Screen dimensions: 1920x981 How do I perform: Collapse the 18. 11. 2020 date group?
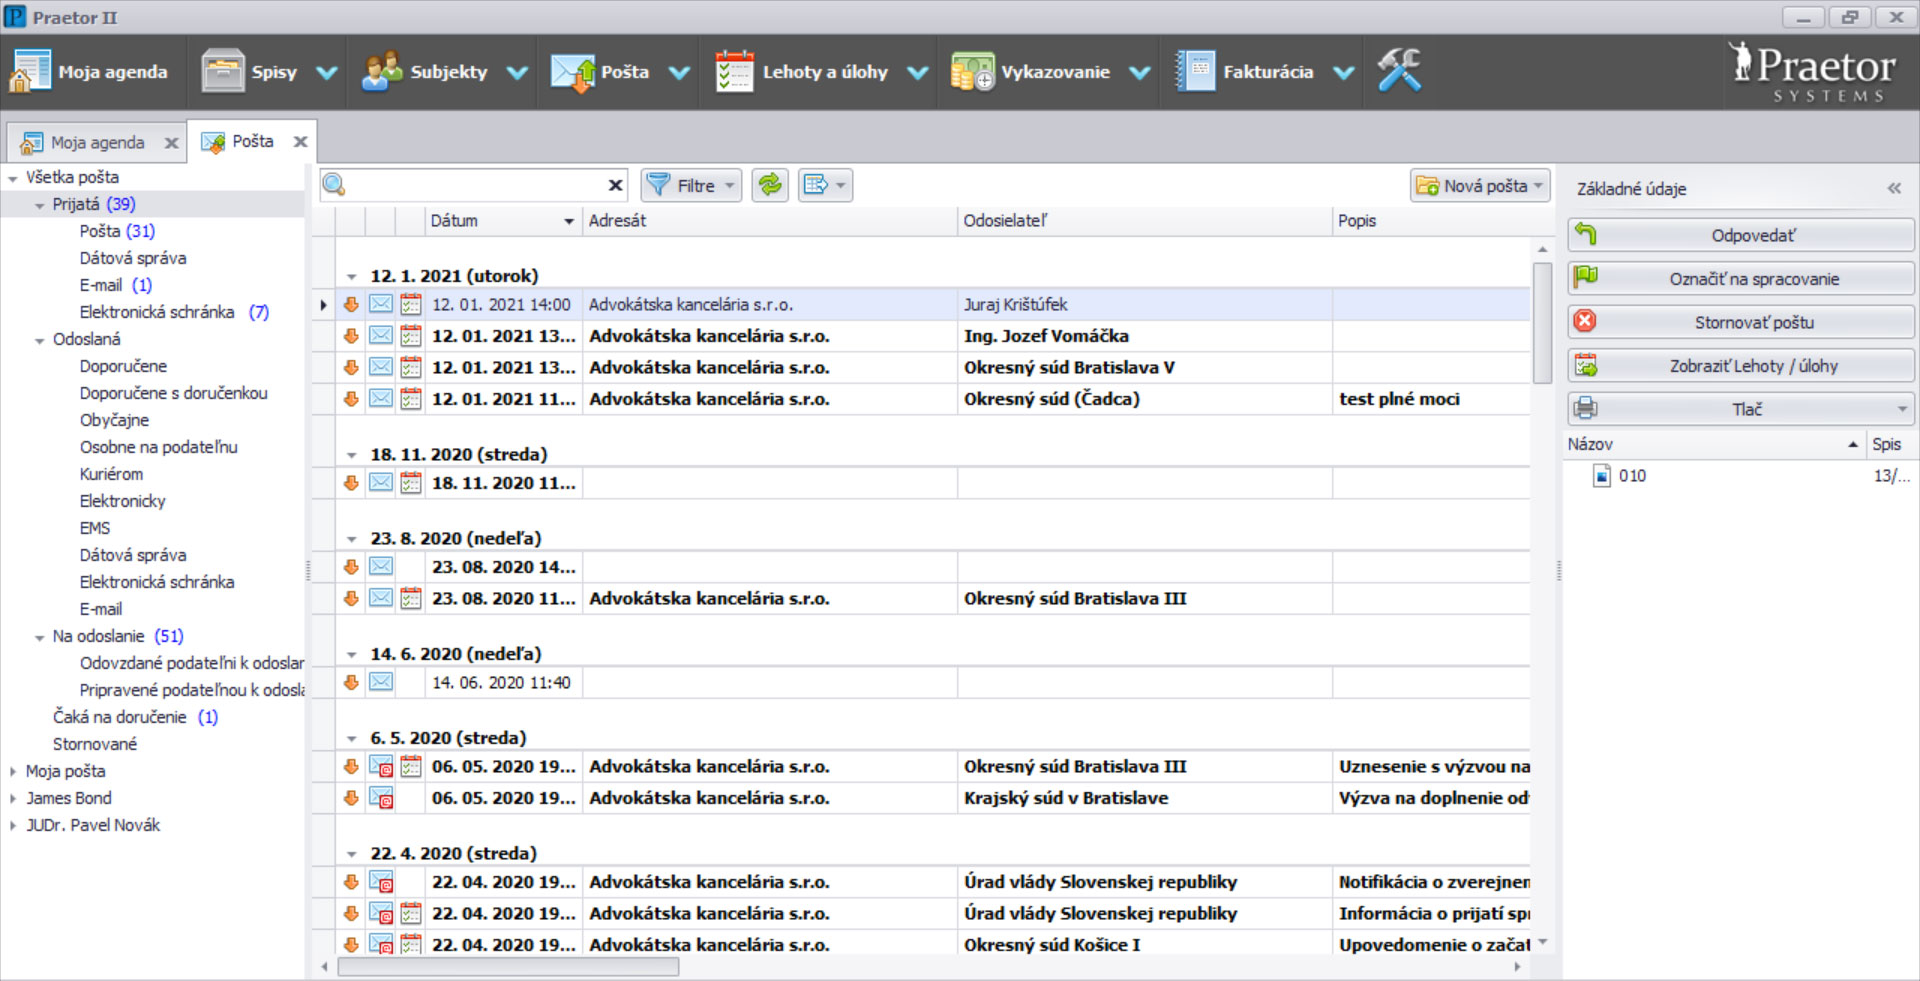(x=352, y=455)
